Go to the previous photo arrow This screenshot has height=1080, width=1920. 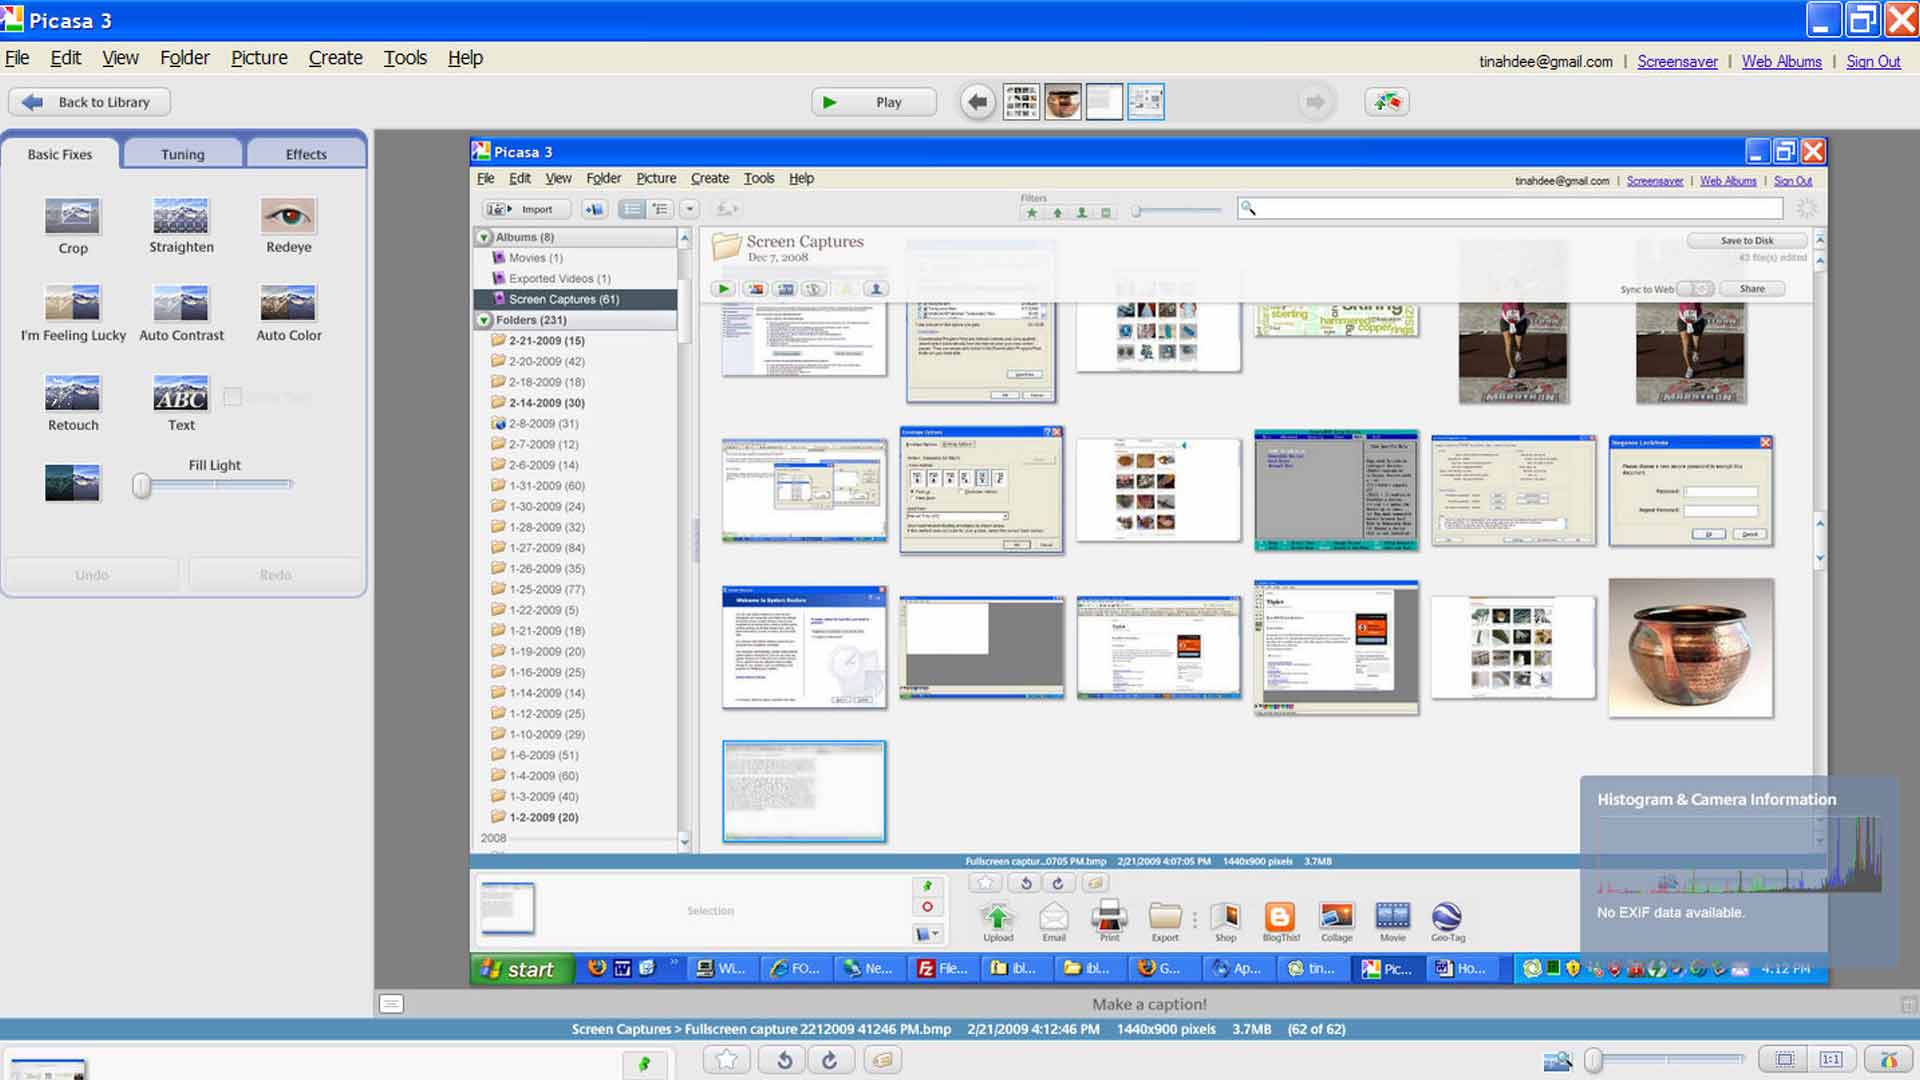pos(978,102)
